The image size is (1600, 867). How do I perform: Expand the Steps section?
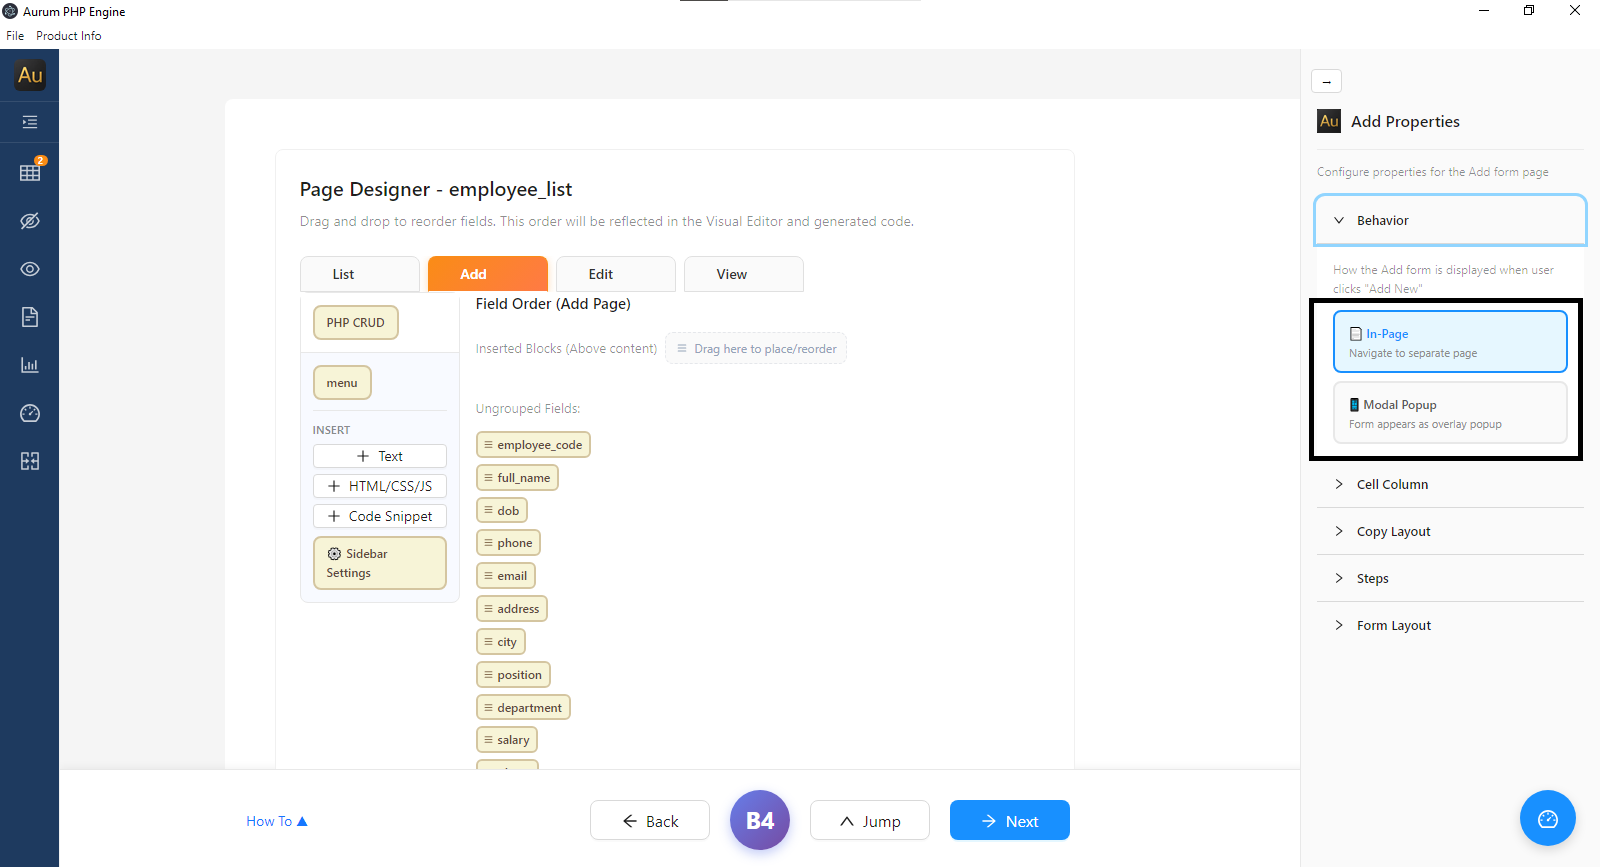[1450, 578]
